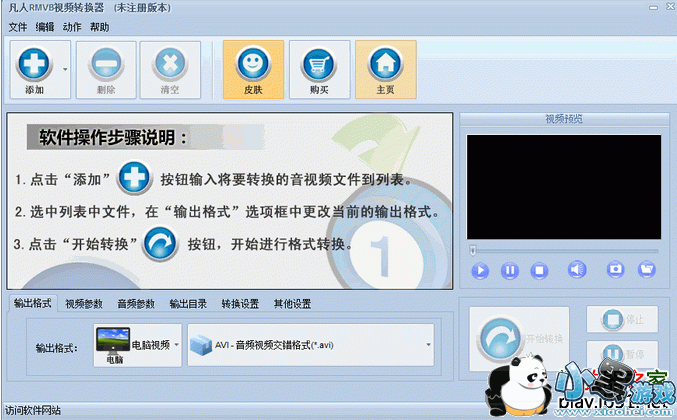Viewport: 677px width, 420px height.
Task: Open the 帮助 menu
Action: 99,27
